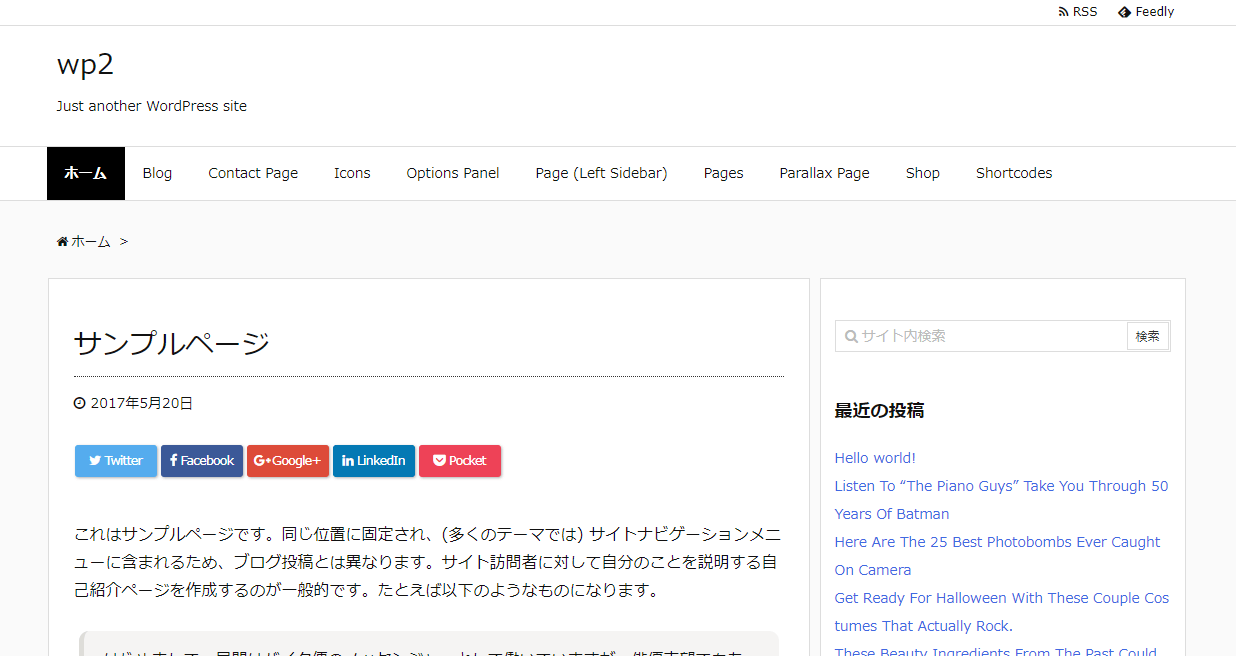Image resolution: width=1236 pixels, height=656 pixels.
Task: Share the page on Facebook
Action: (202, 461)
